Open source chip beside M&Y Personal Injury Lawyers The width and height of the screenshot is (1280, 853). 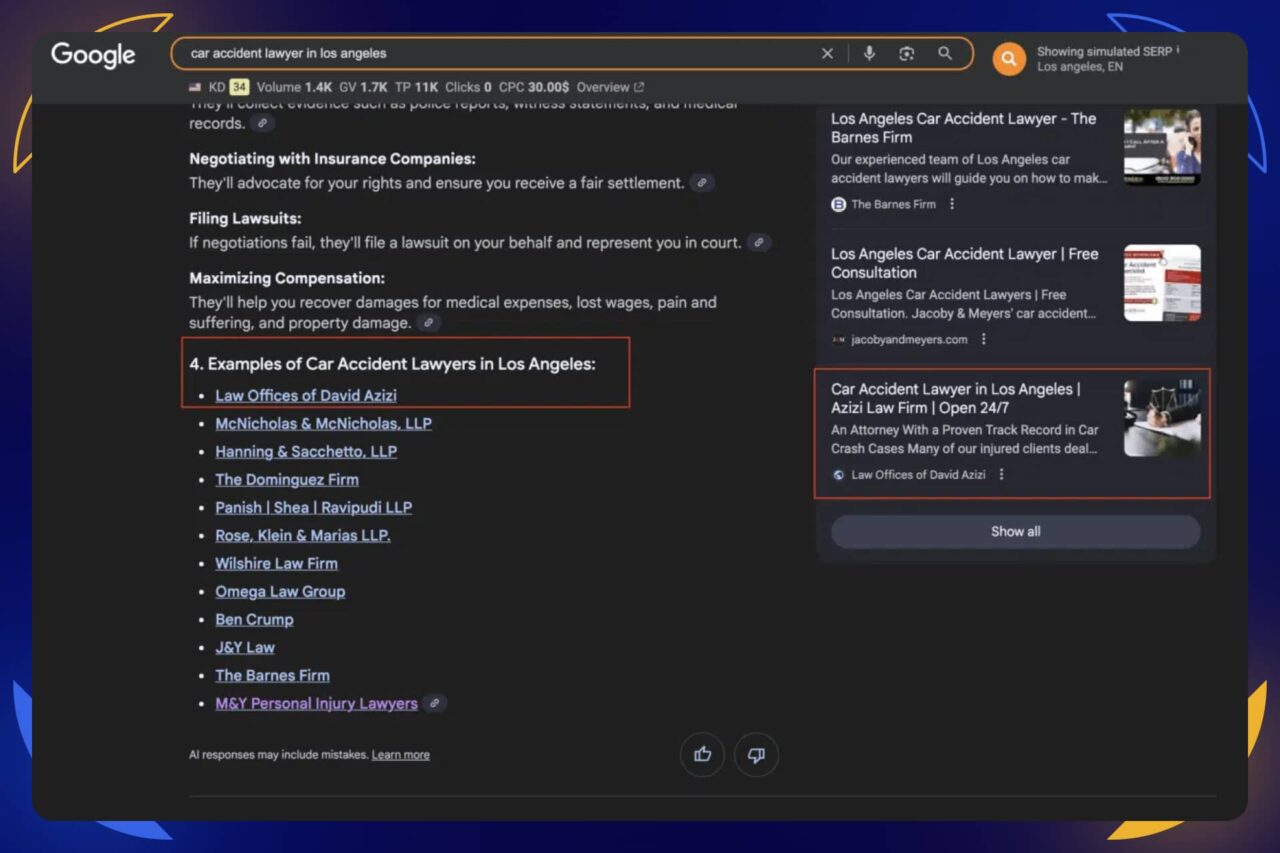click(x=434, y=703)
